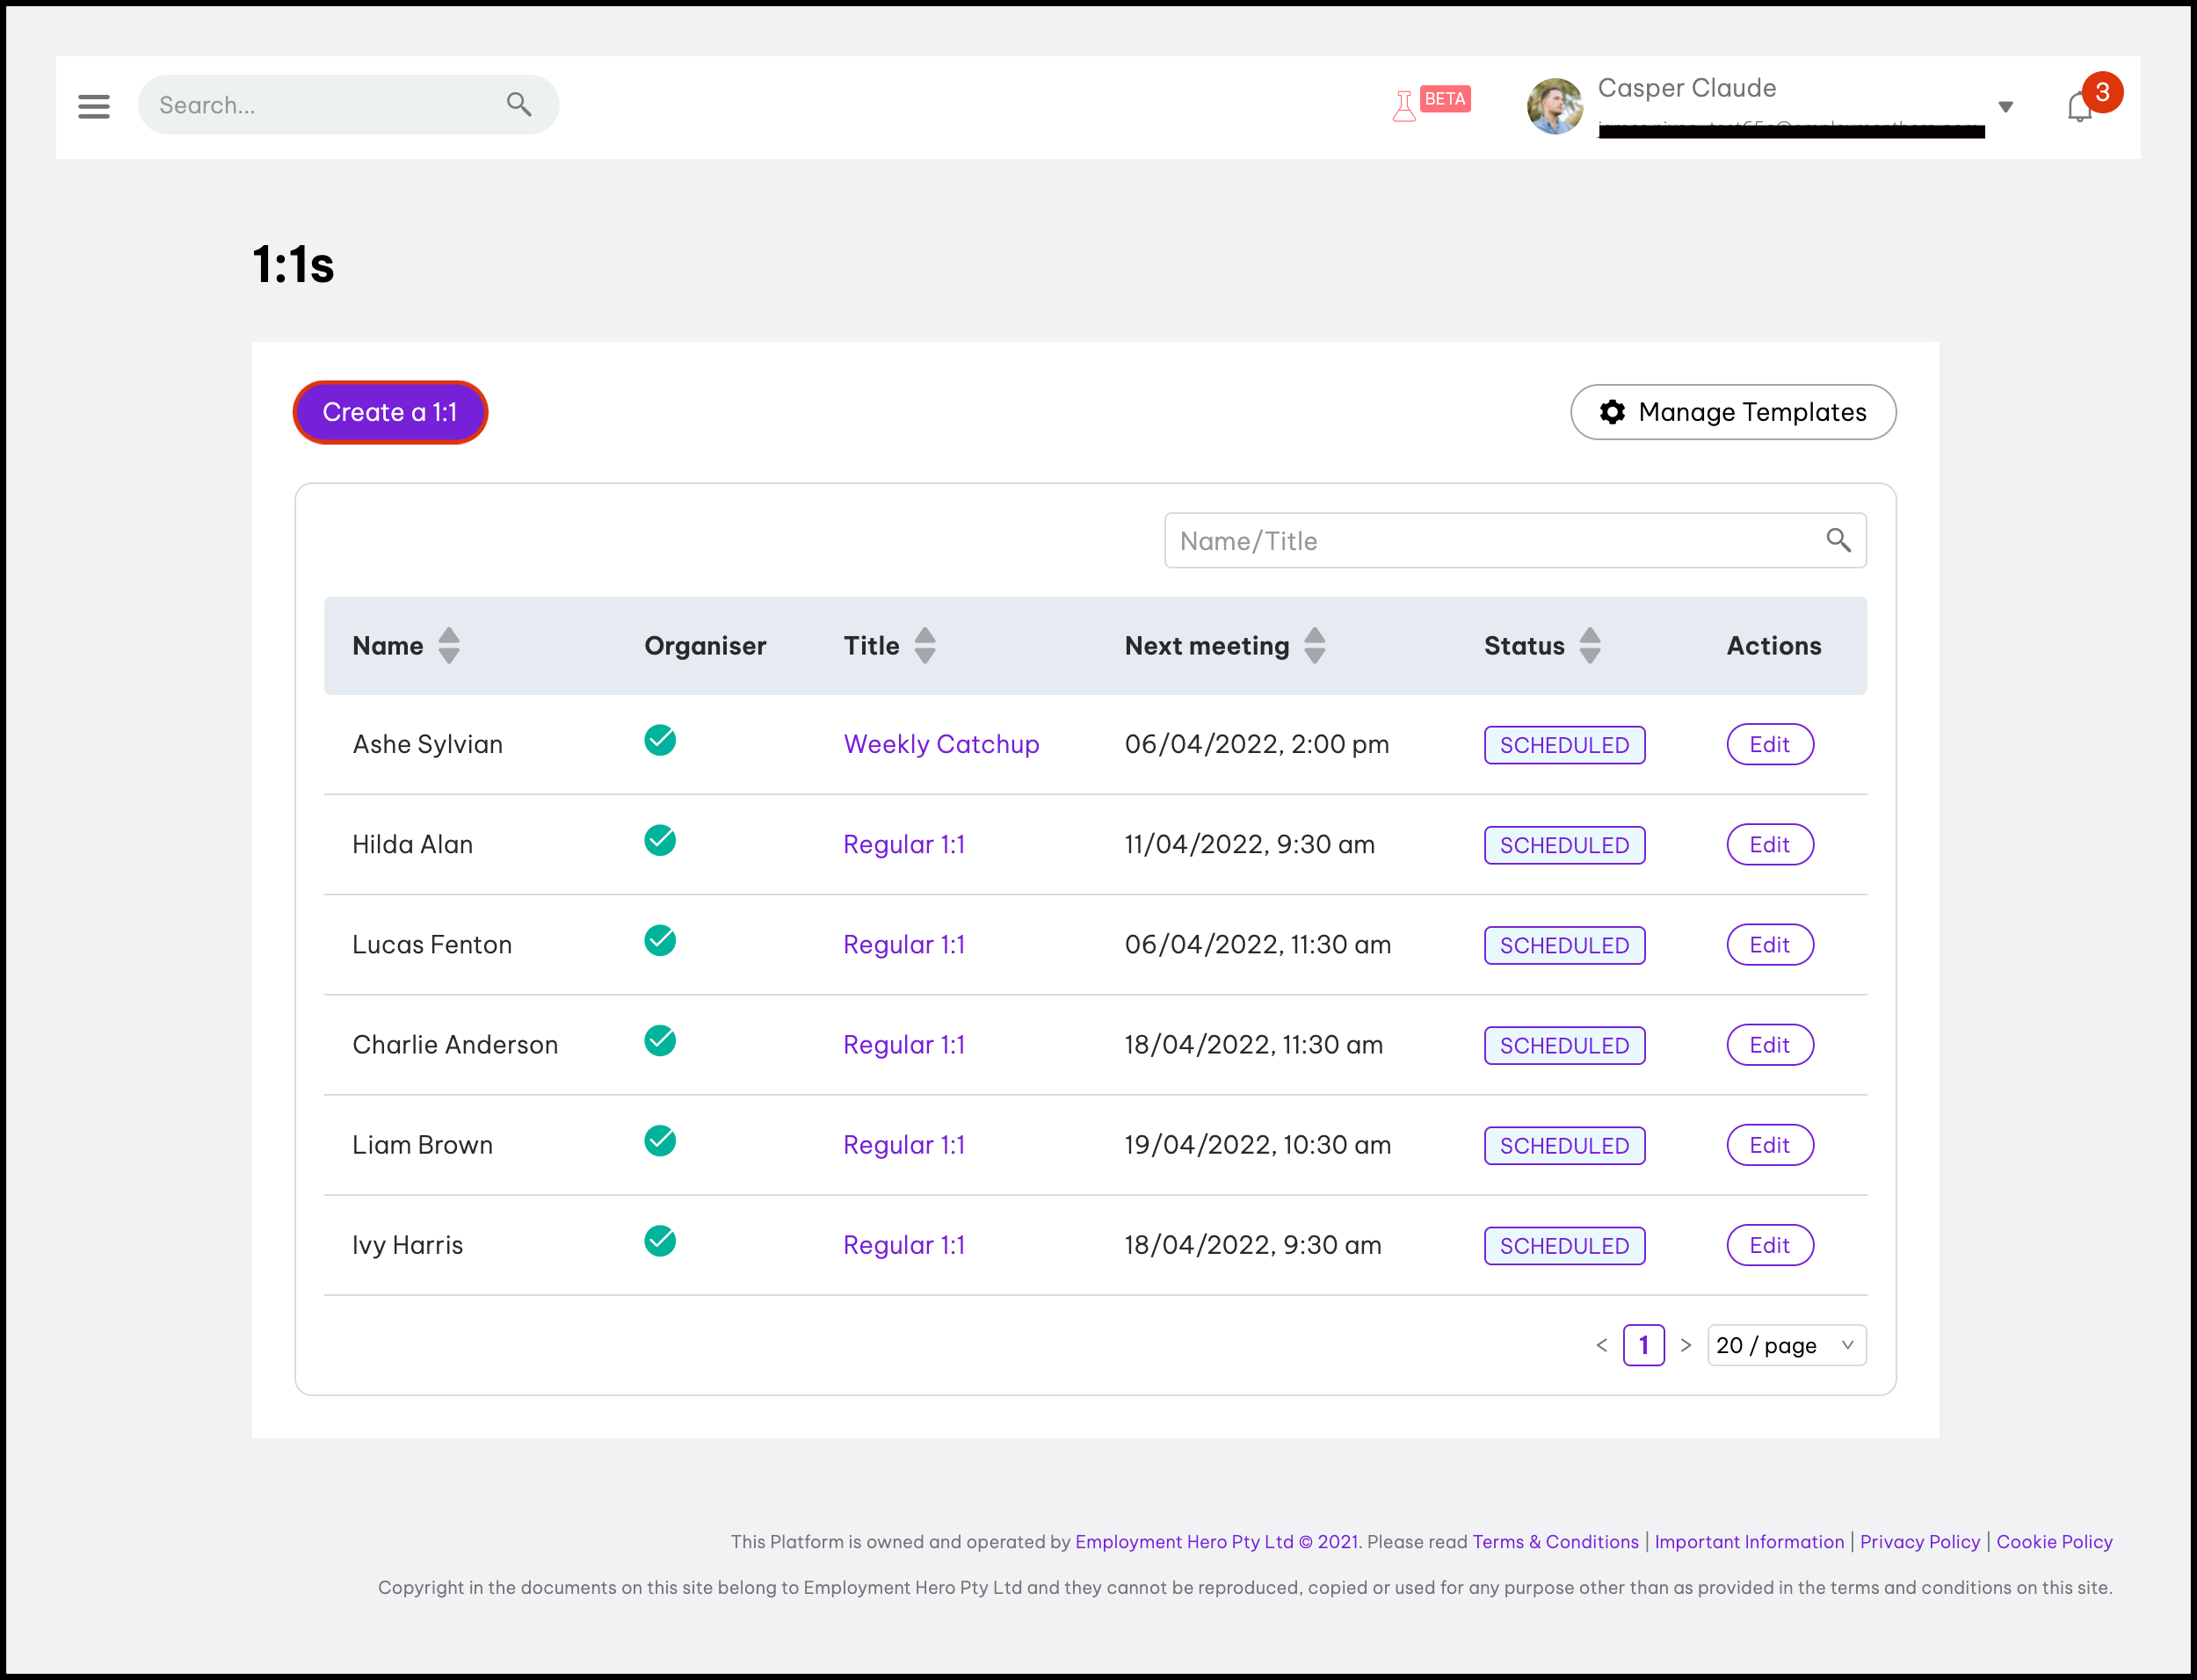2197x1680 pixels.
Task: Go to next page arrow in pagination
Action: 1686,1346
